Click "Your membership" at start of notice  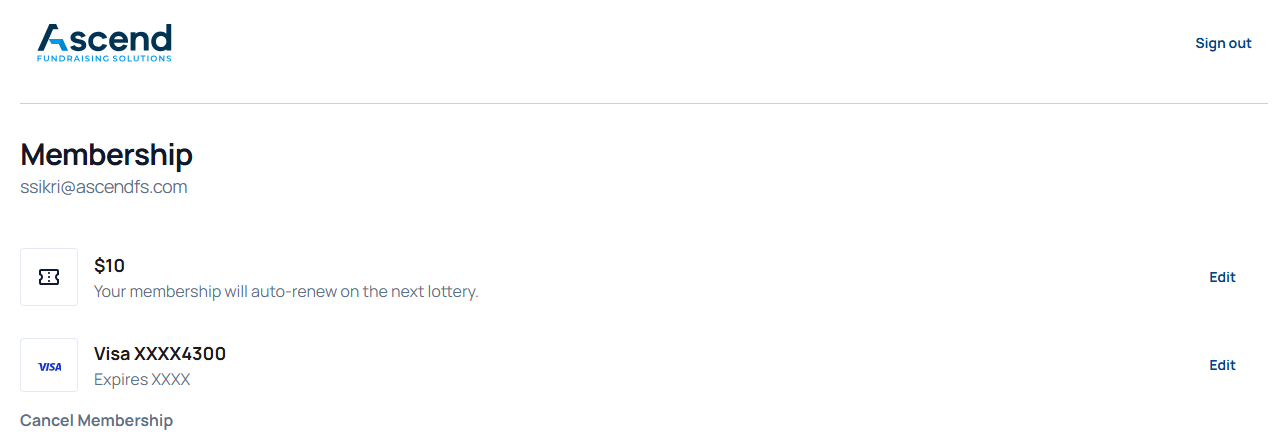tap(152, 292)
